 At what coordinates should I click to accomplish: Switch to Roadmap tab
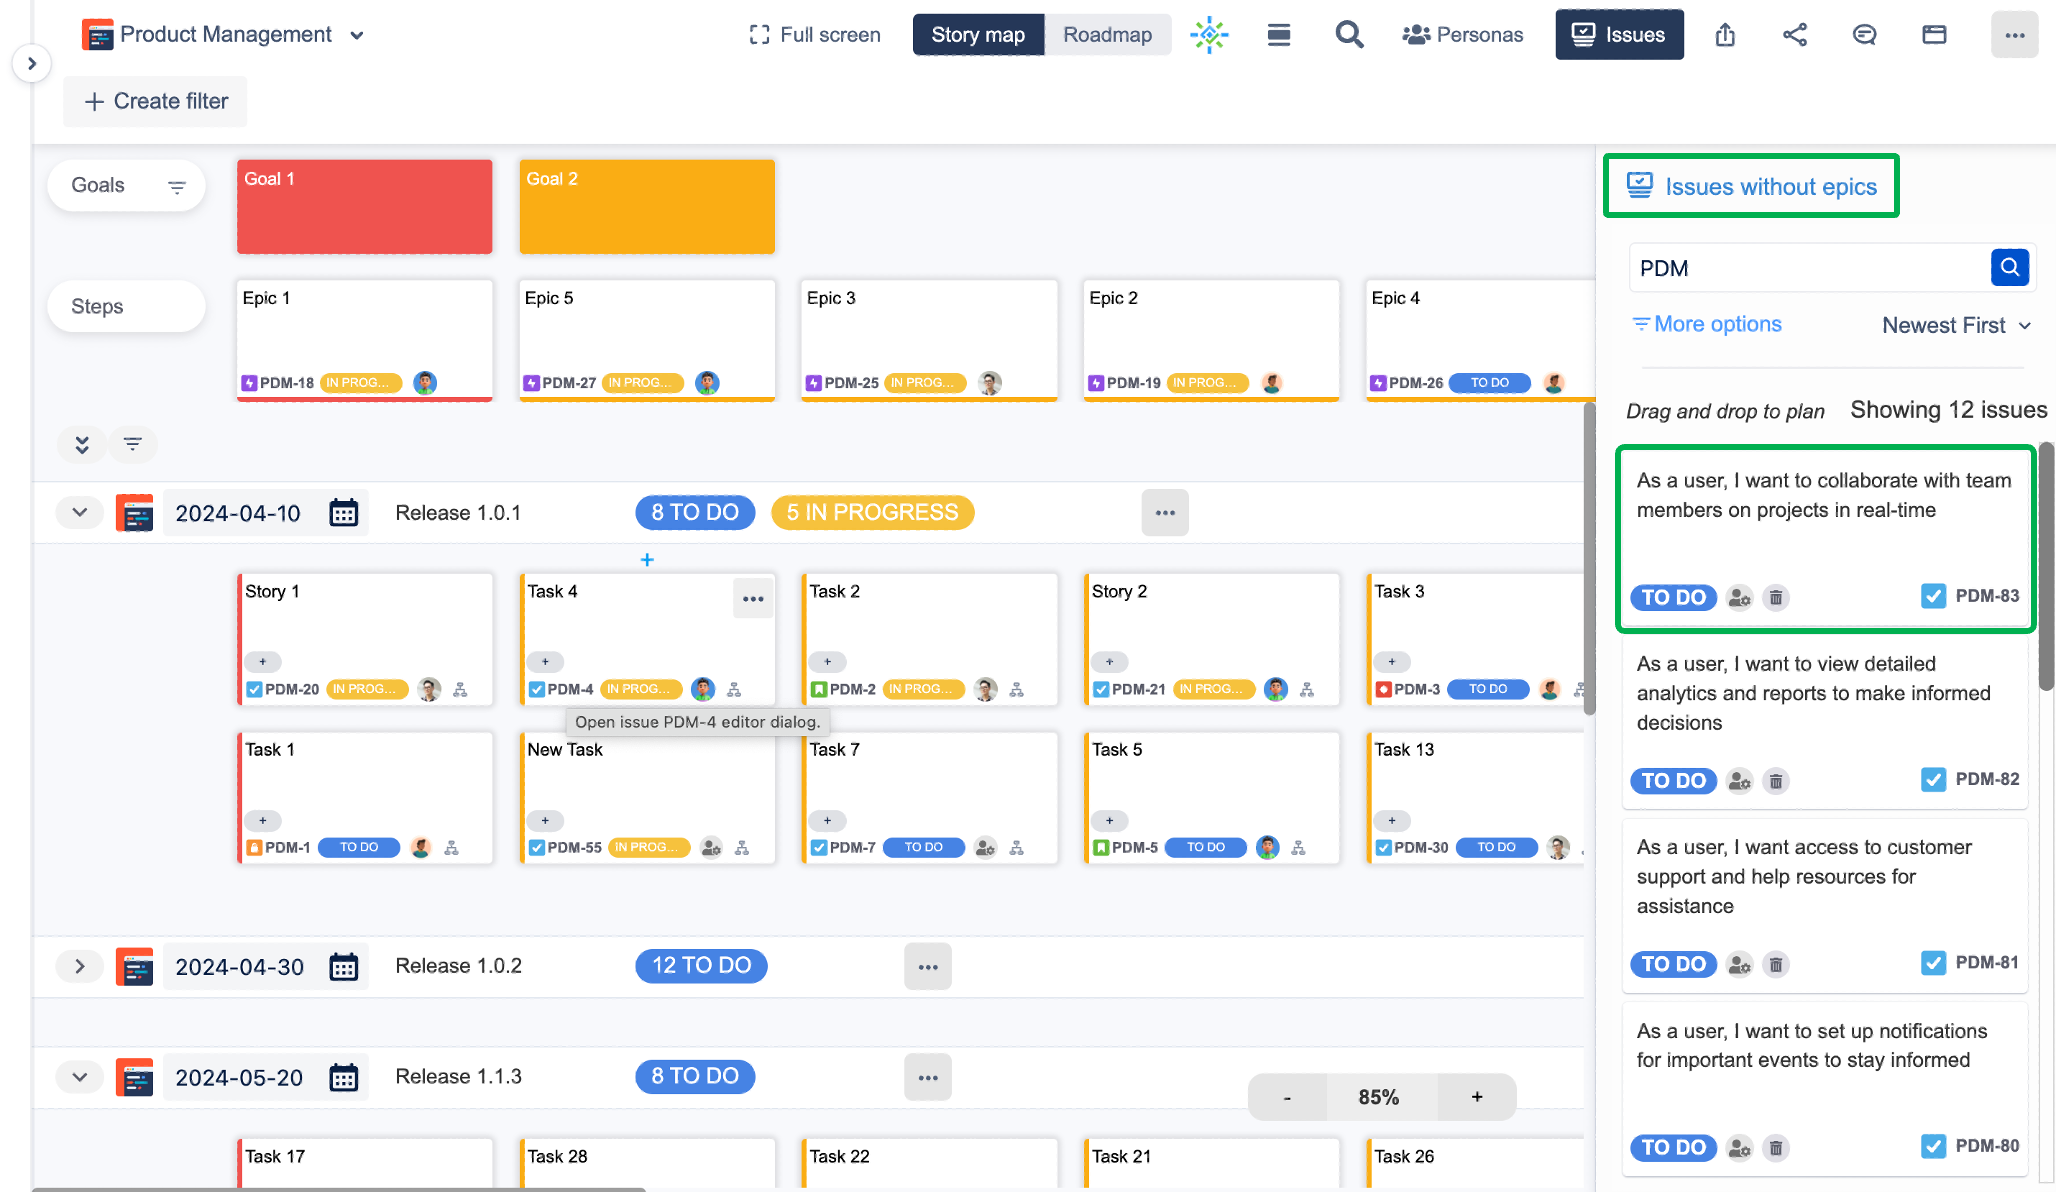click(1108, 35)
